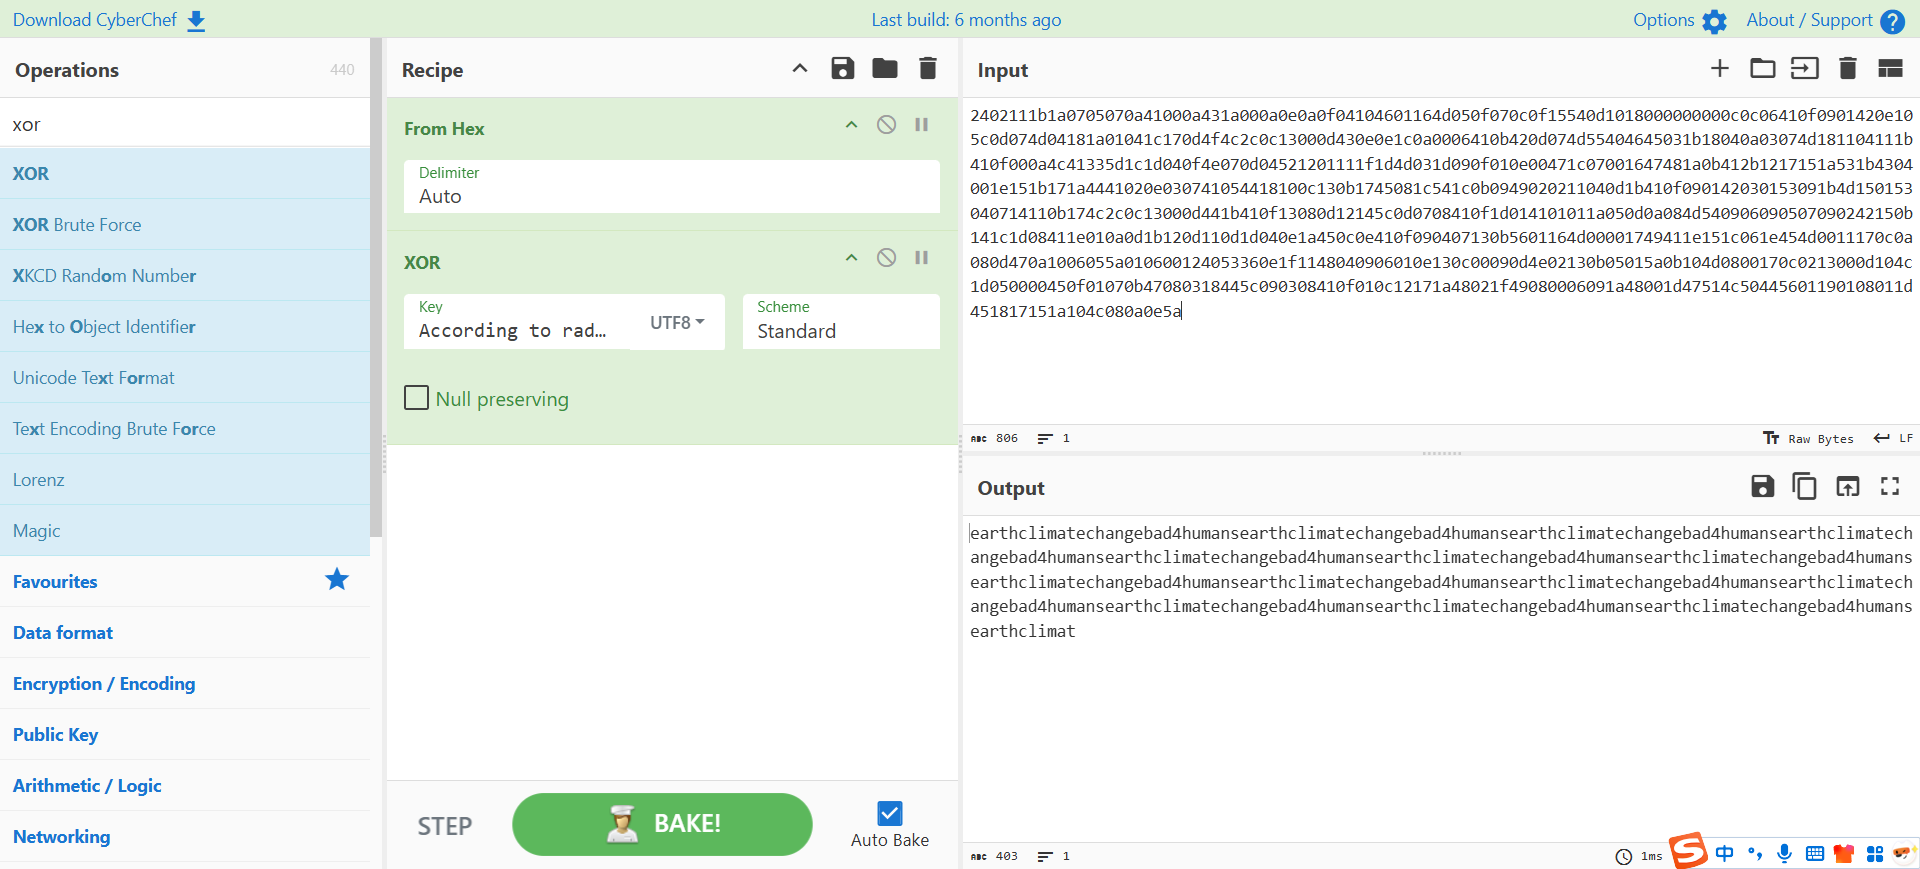Select Text Encoding Brute Force operation
This screenshot has width=1920, height=869.
tap(185, 429)
